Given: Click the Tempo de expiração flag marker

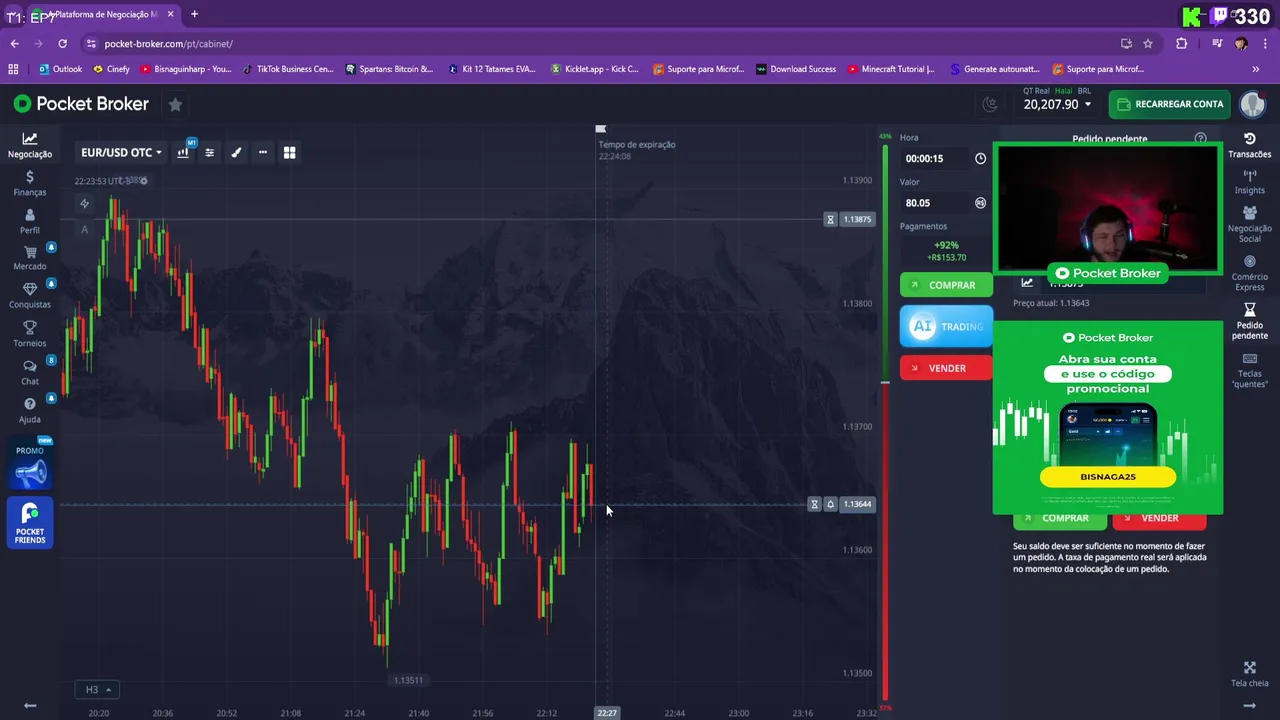Looking at the screenshot, I should (x=600, y=129).
